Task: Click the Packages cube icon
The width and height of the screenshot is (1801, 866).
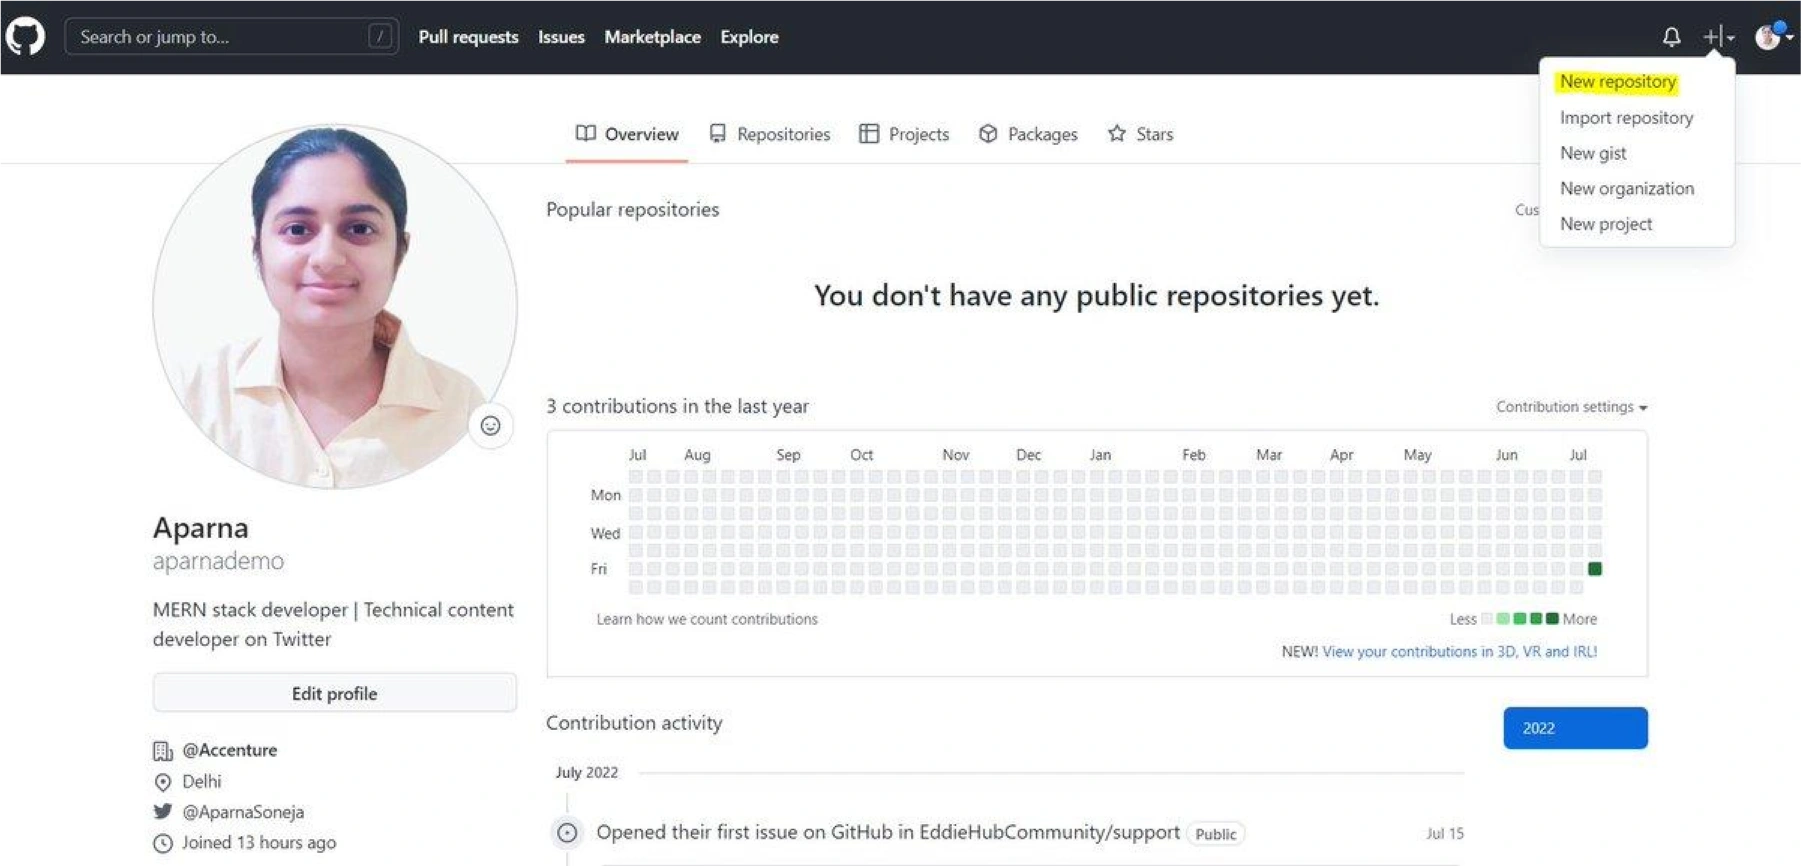Action: (988, 134)
